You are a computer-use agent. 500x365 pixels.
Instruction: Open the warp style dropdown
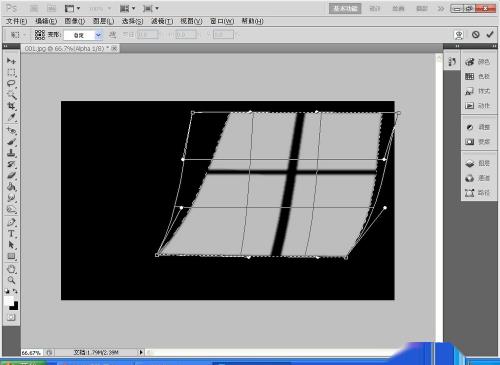coord(83,35)
